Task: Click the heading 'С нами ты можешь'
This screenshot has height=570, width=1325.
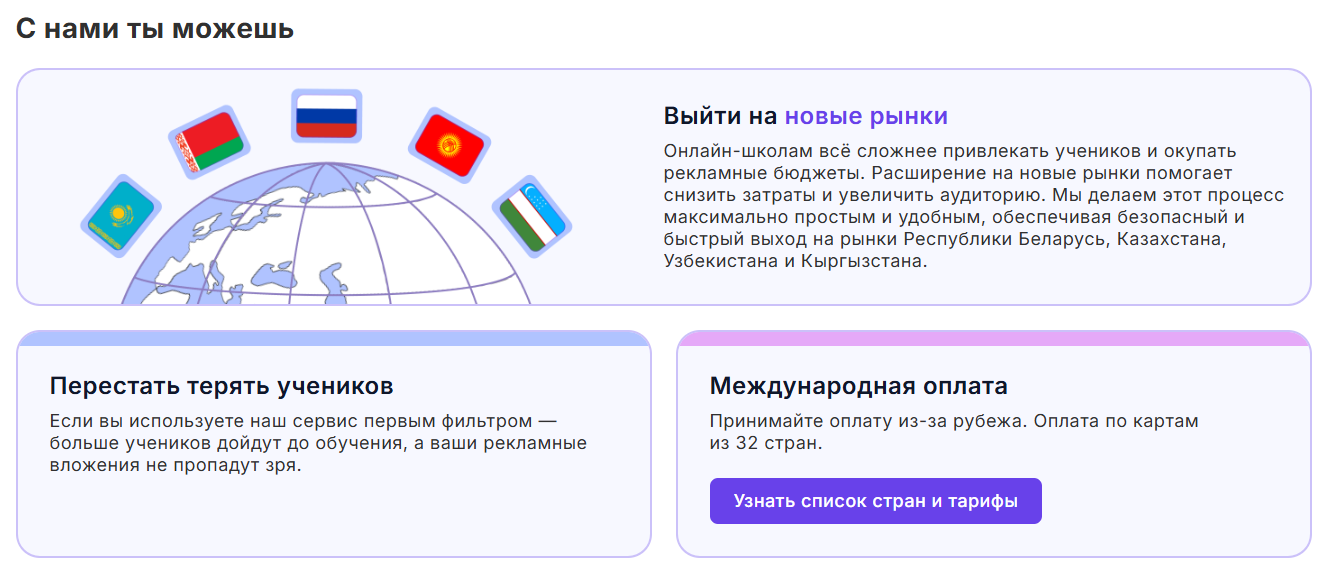Action: (155, 28)
